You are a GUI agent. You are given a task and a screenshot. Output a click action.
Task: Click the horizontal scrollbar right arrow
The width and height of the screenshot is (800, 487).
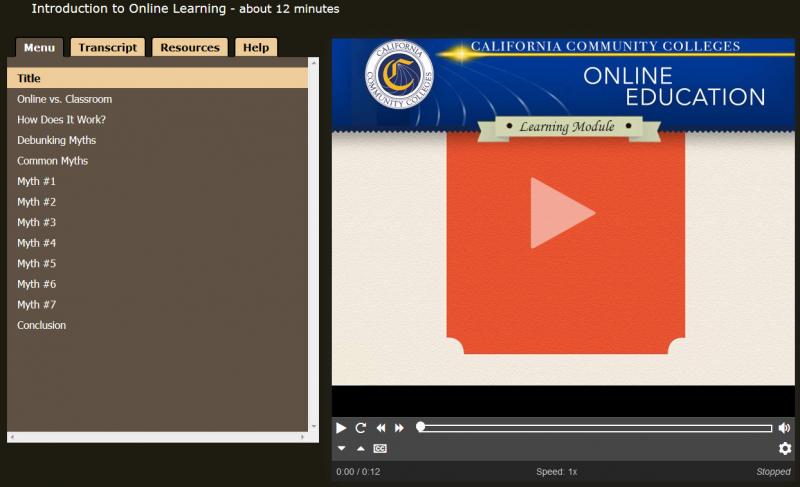point(303,437)
